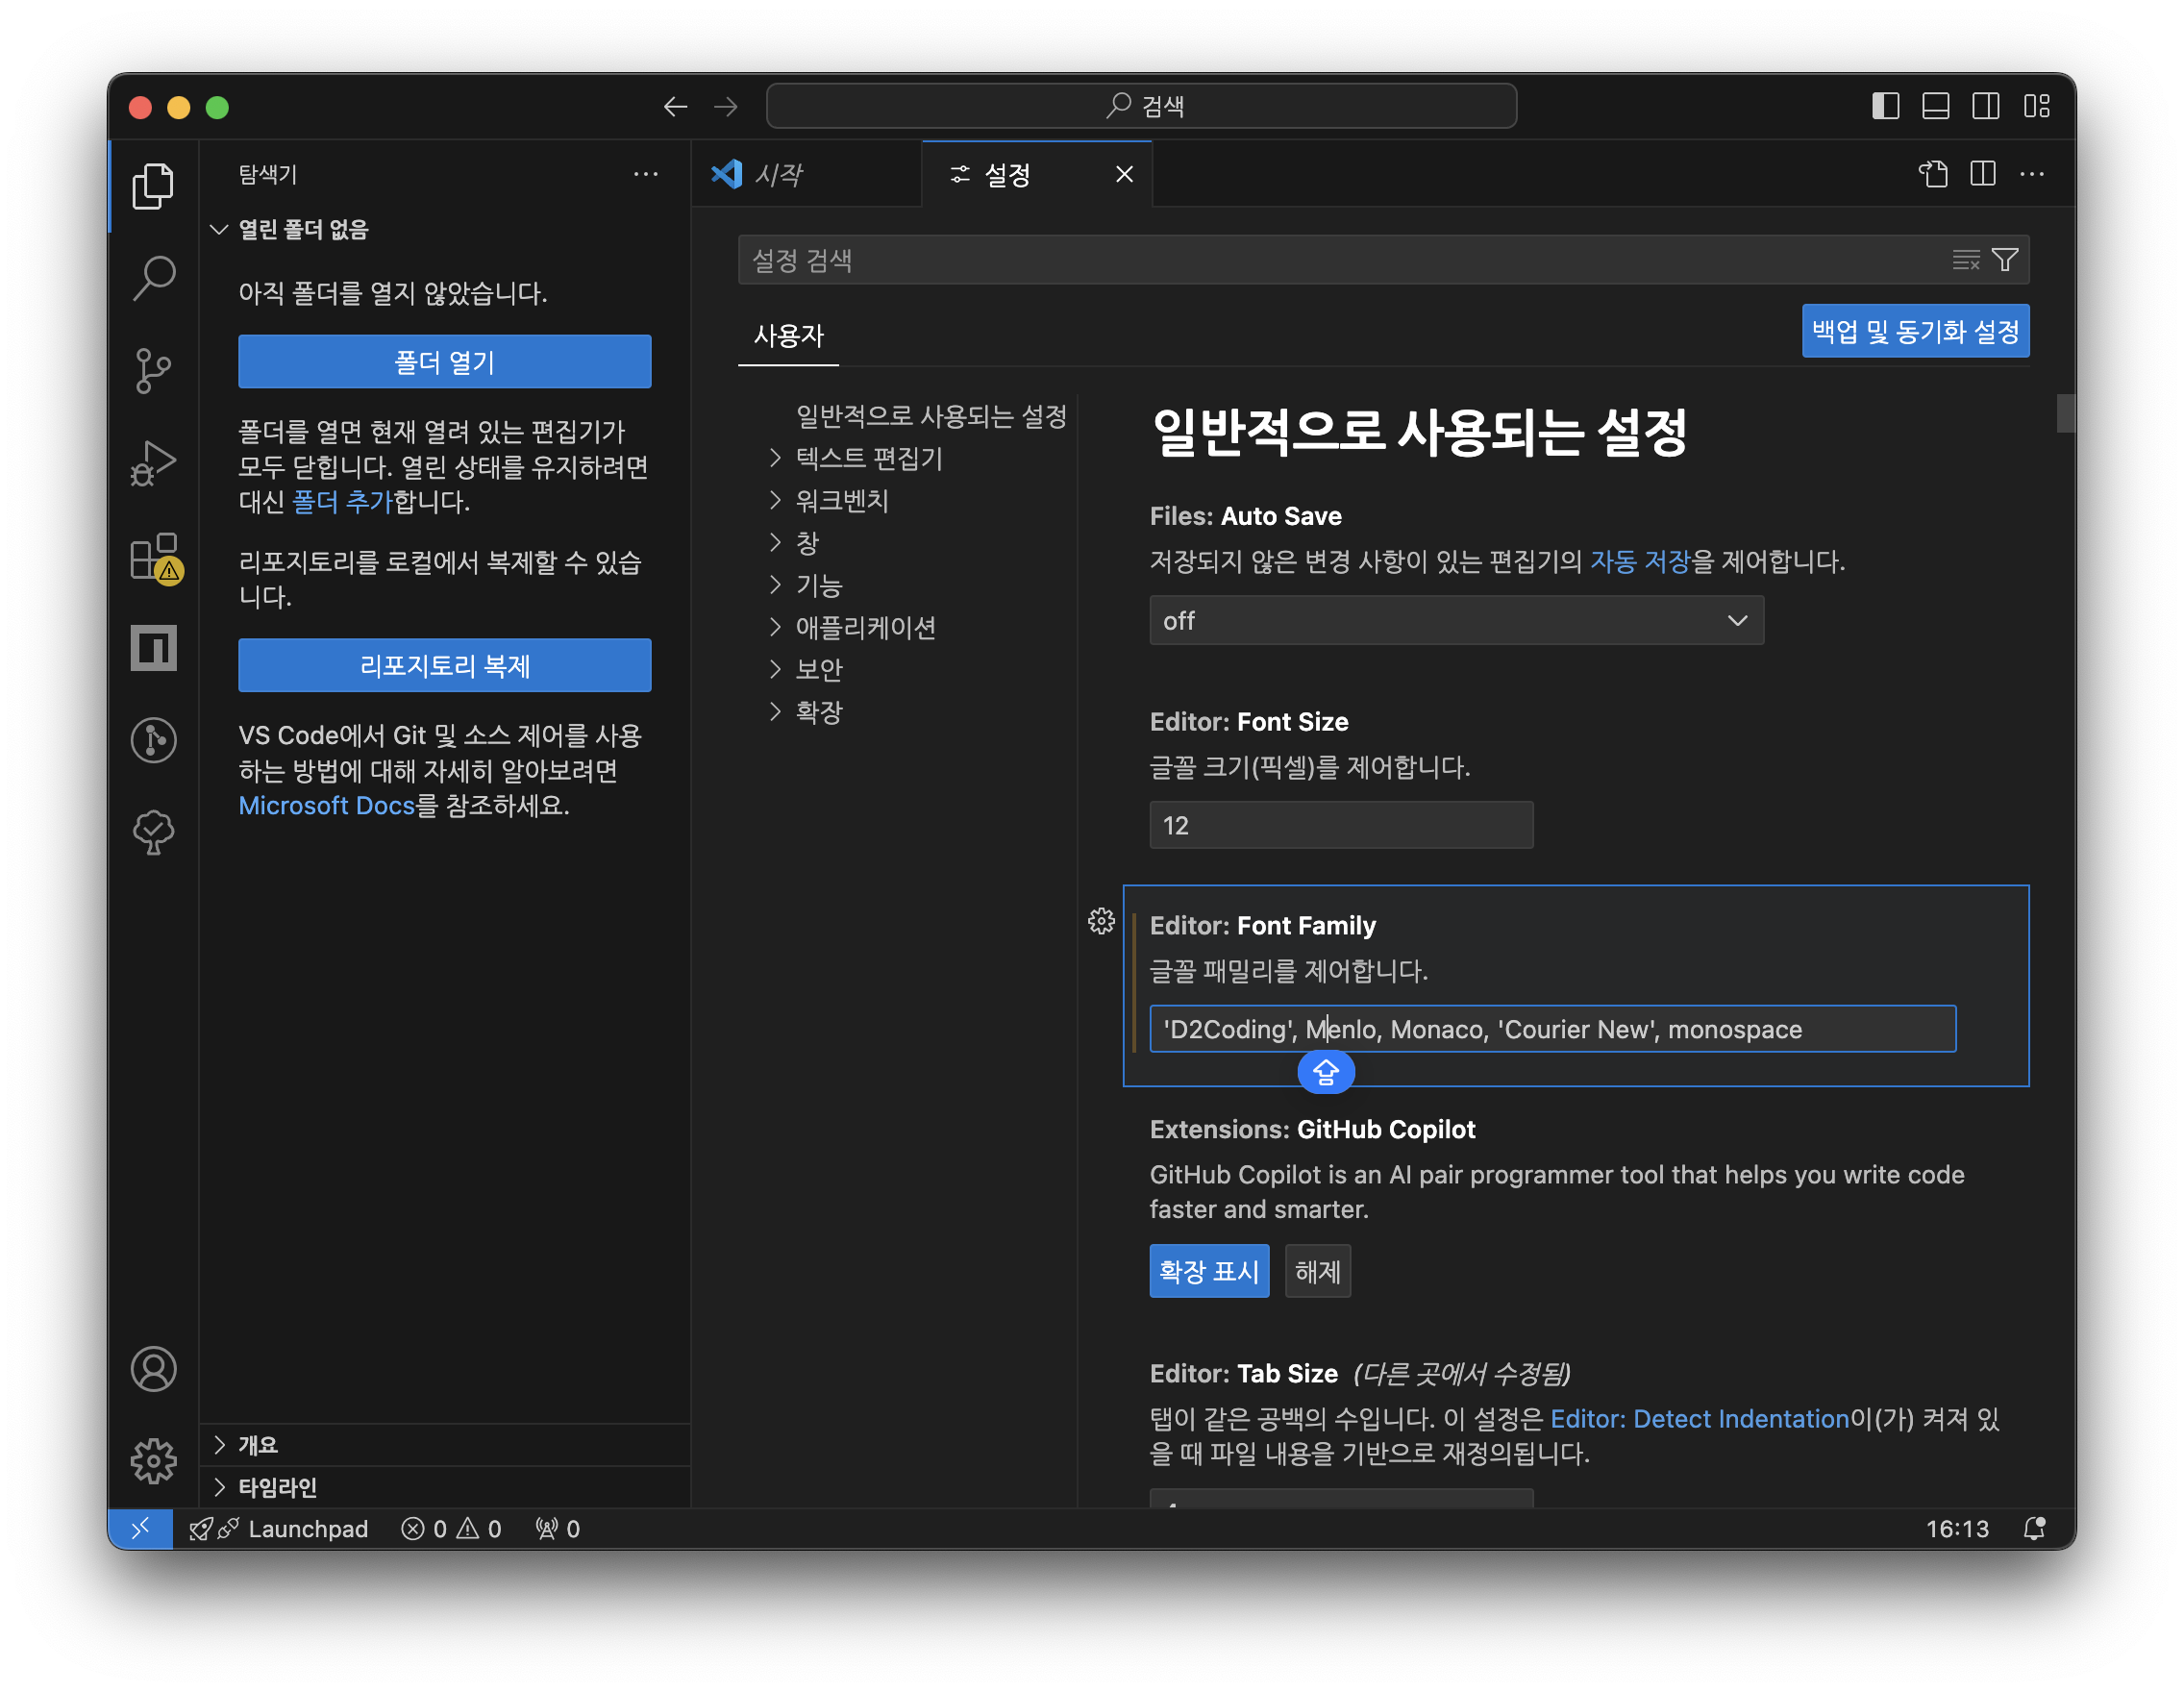2184x1692 pixels.
Task: Open the Microsoft Docs link
Action: click(326, 805)
